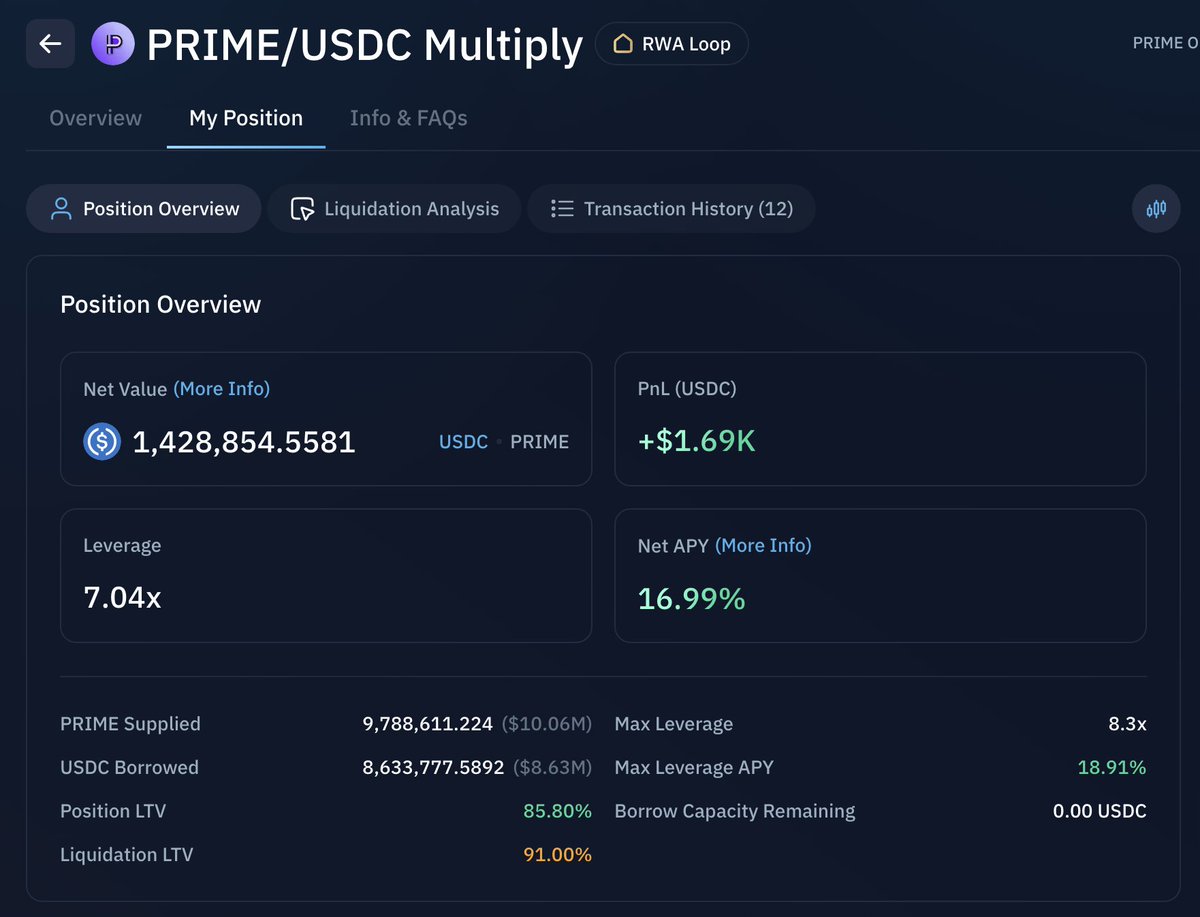Open More Info link next to Net APY
This screenshot has height=917, width=1200.
pyautogui.click(x=764, y=546)
